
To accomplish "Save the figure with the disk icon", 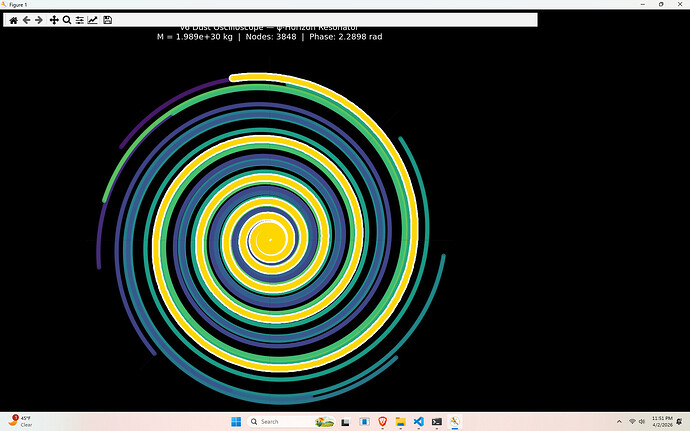I will pyautogui.click(x=107, y=20).
